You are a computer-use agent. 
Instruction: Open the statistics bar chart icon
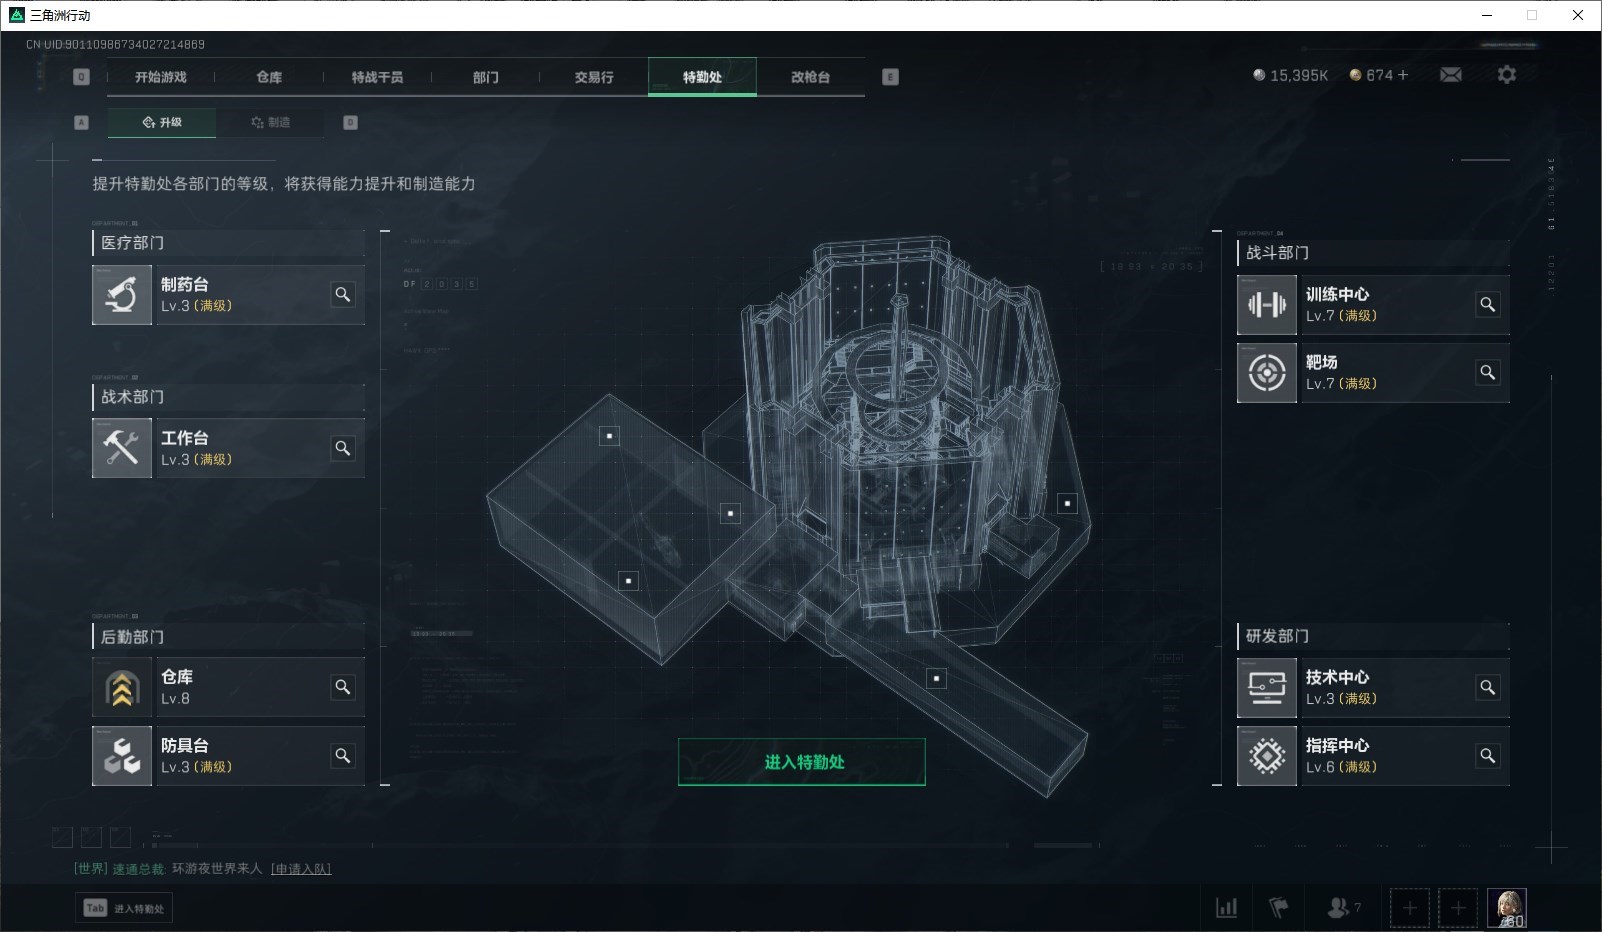[x=1226, y=908]
